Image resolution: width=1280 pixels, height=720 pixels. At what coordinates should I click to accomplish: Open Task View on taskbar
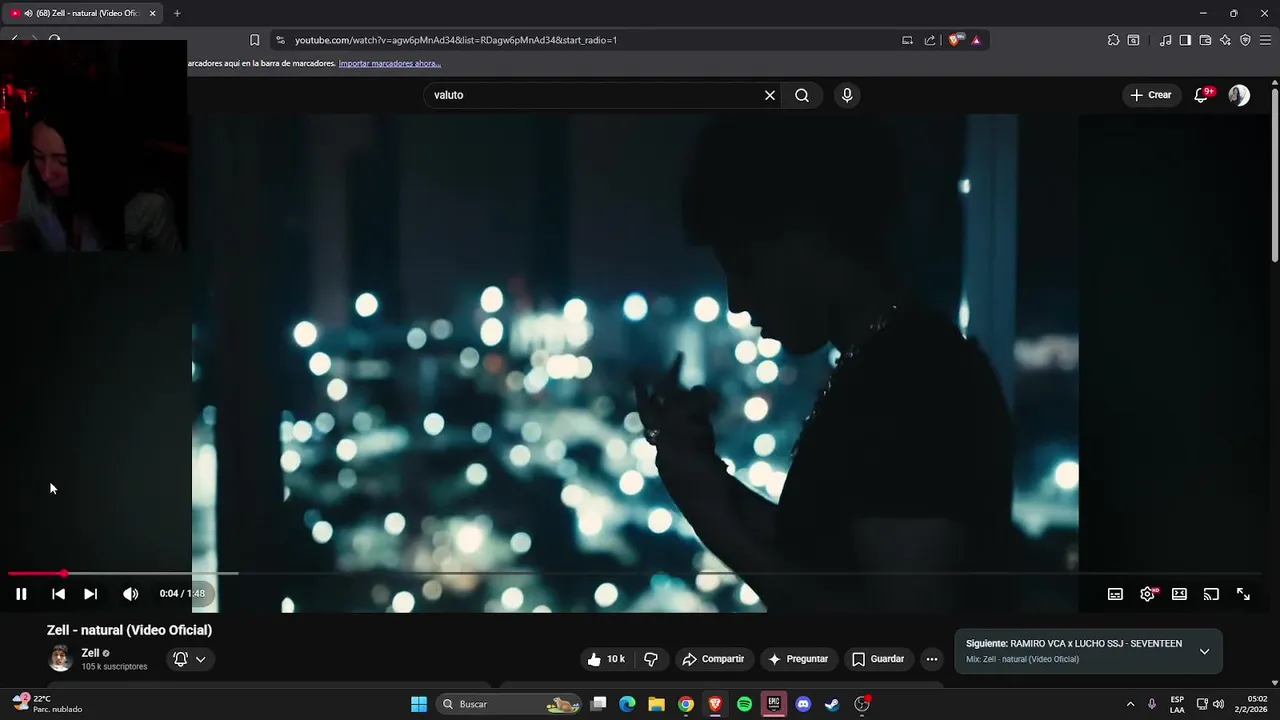click(598, 704)
